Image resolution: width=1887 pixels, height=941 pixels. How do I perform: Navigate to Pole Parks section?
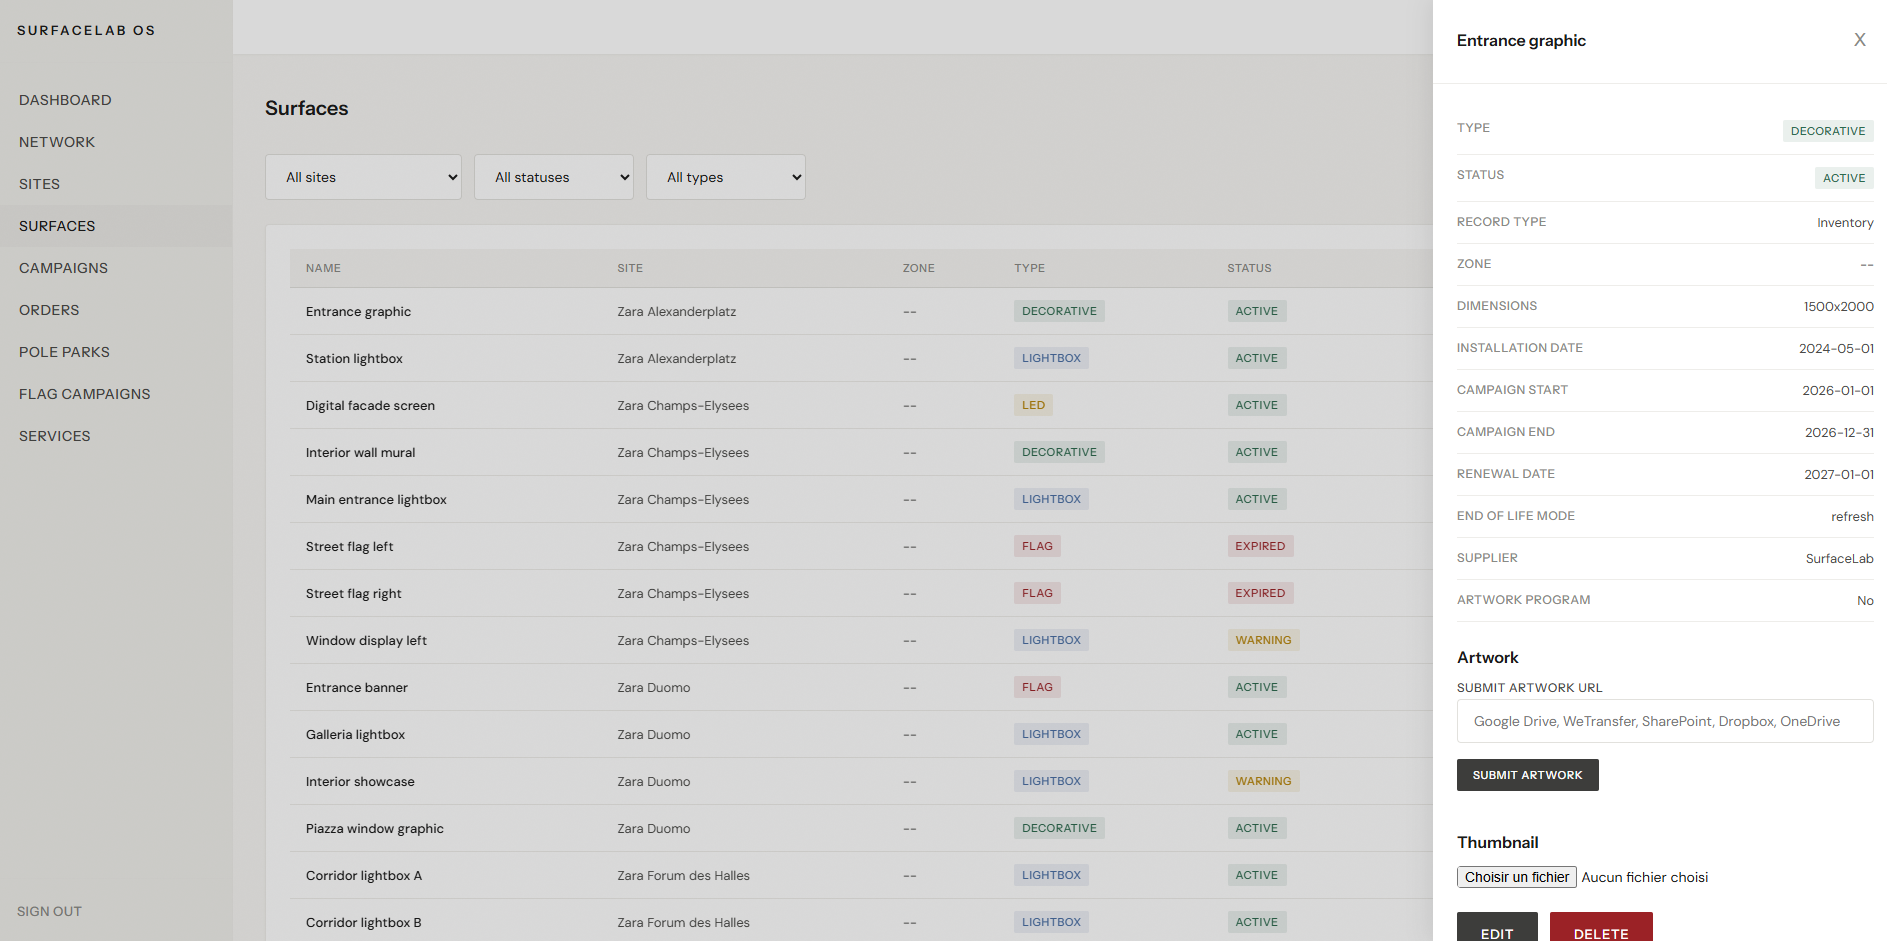pos(64,352)
